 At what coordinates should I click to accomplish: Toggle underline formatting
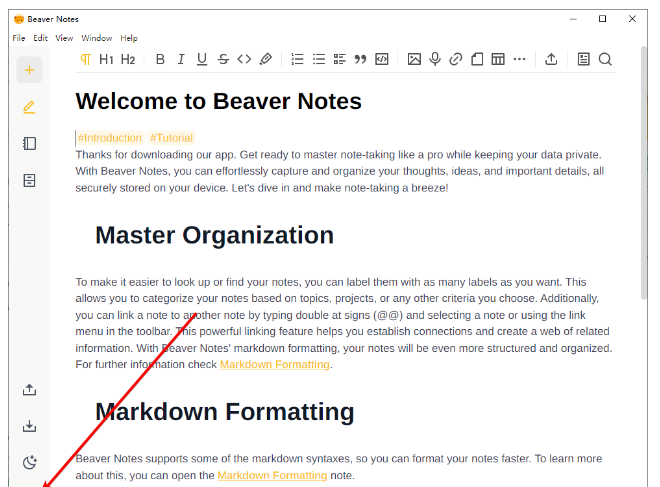pos(202,59)
